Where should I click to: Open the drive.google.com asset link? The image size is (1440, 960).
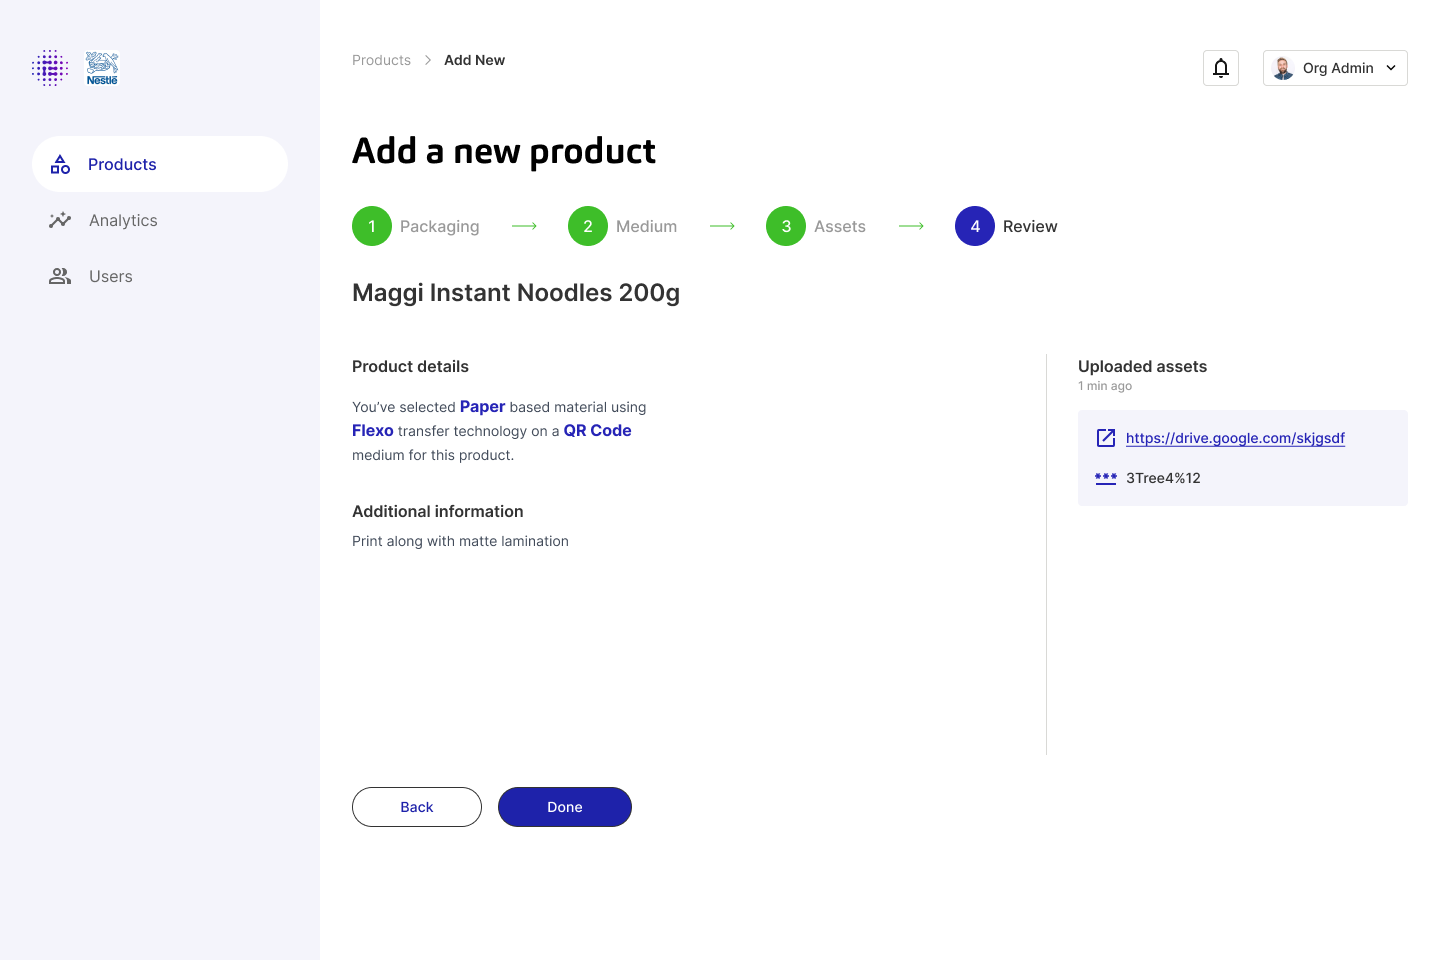1235,438
